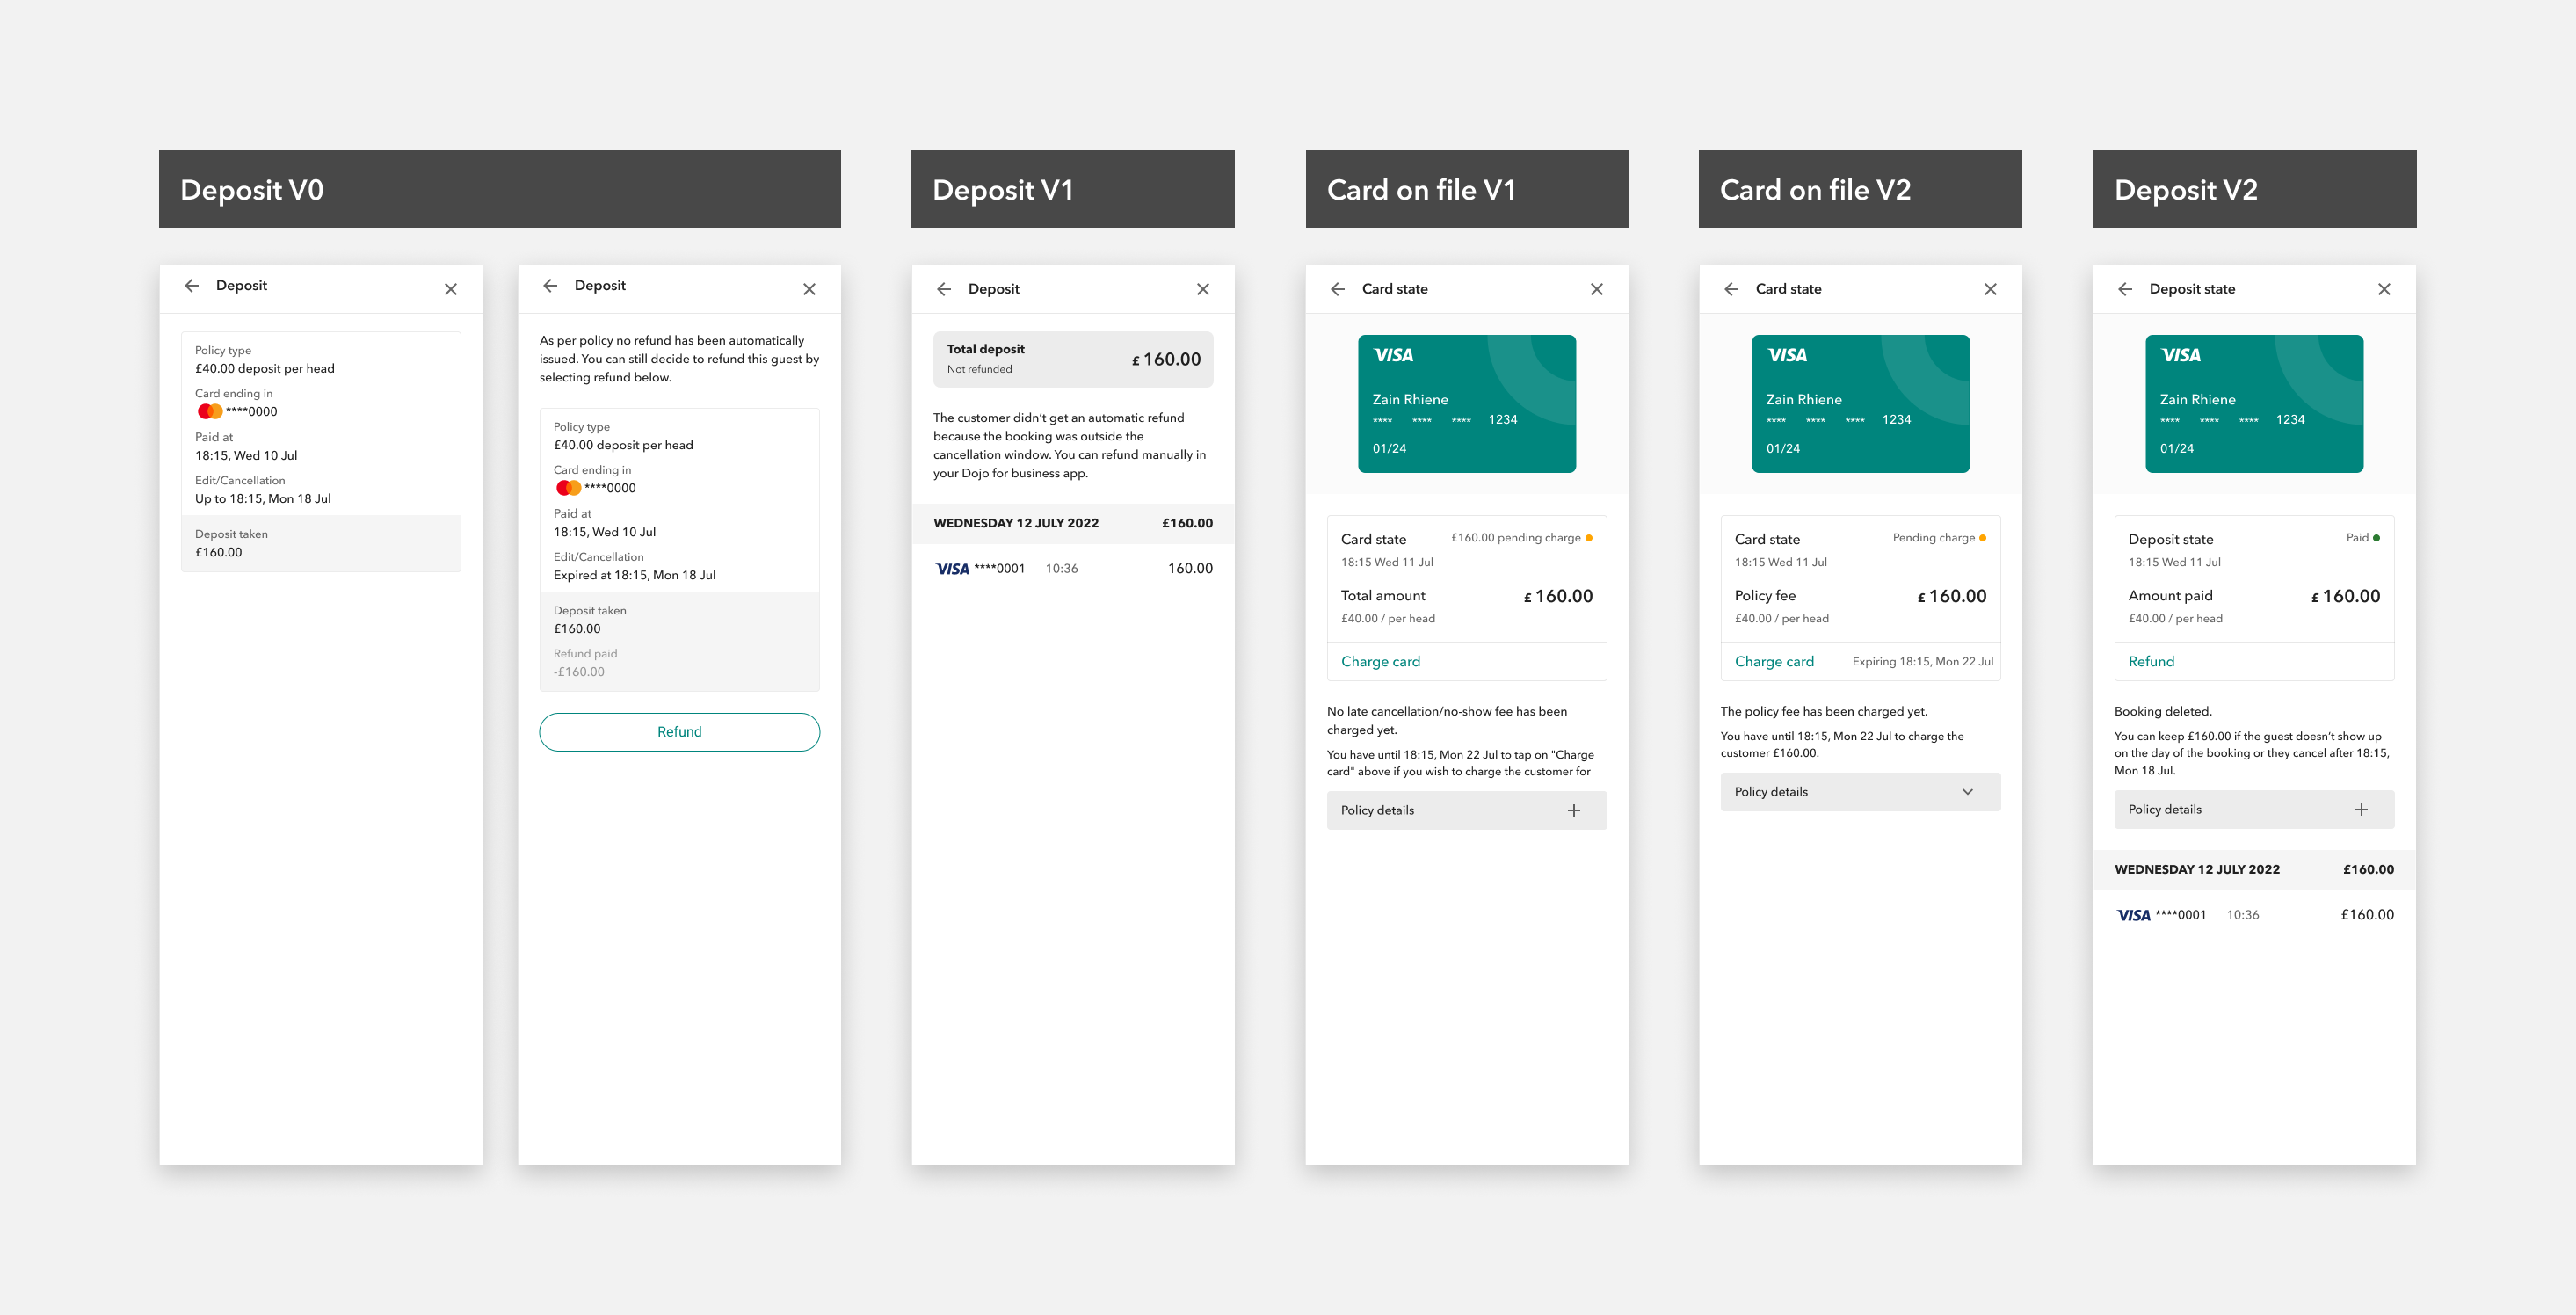Close the second Deposit V0 screen with refund
Screen dimensions: 2576x1315
pos(809,289)
